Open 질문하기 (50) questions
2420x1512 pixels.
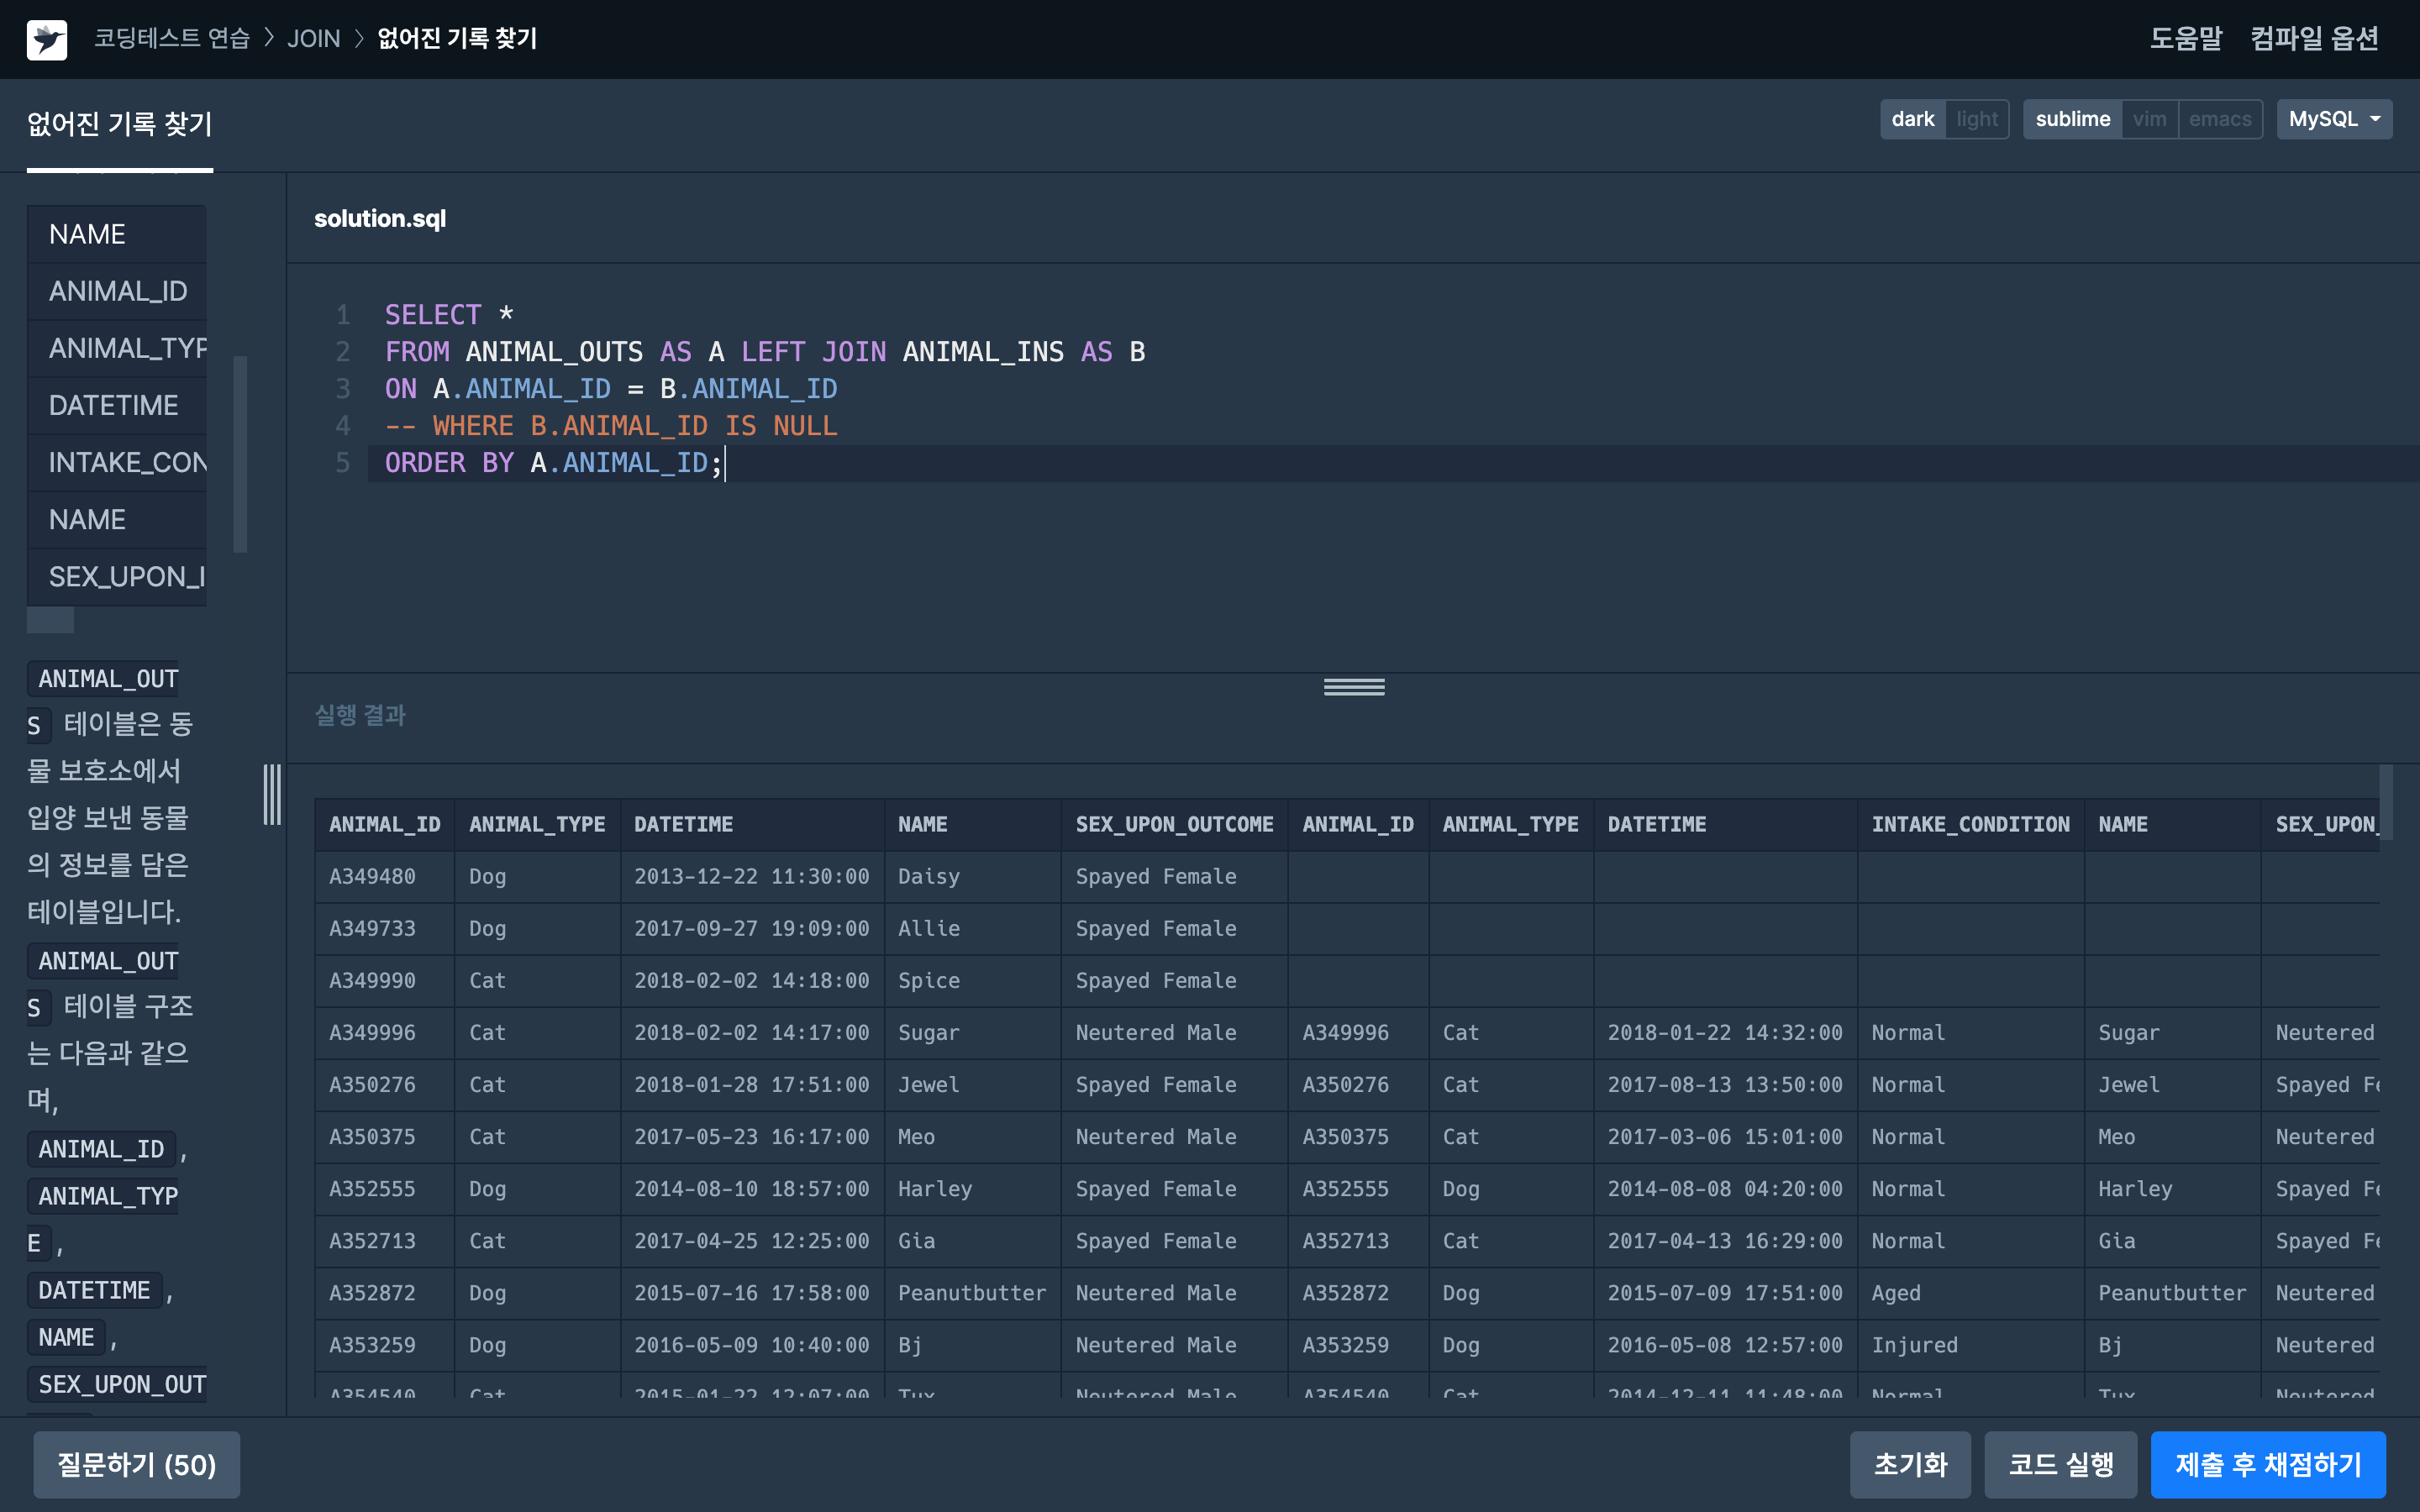[x=136, y=1464]
